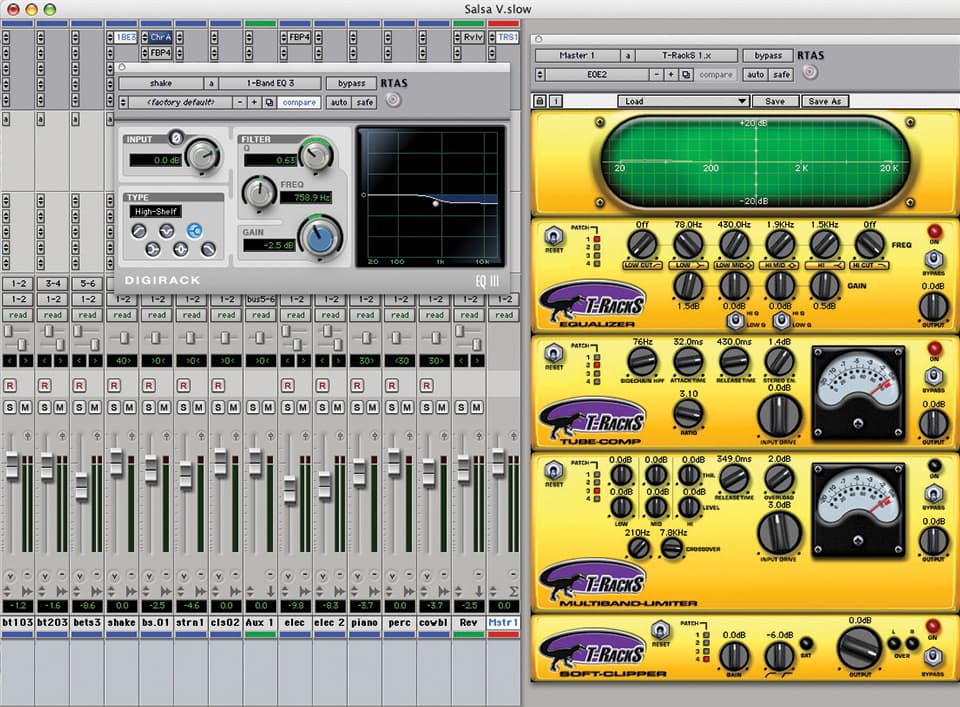Click auto in the EQ 3 window
Viewport: 960px width, 707px height.
tap(339, 102)
